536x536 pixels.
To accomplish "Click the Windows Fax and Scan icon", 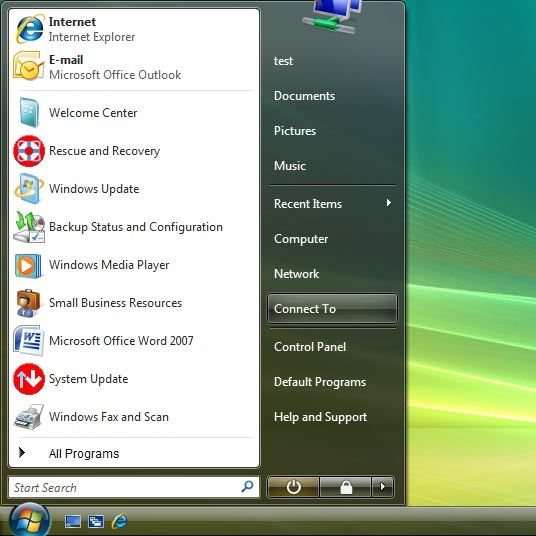I will point(29,417).
